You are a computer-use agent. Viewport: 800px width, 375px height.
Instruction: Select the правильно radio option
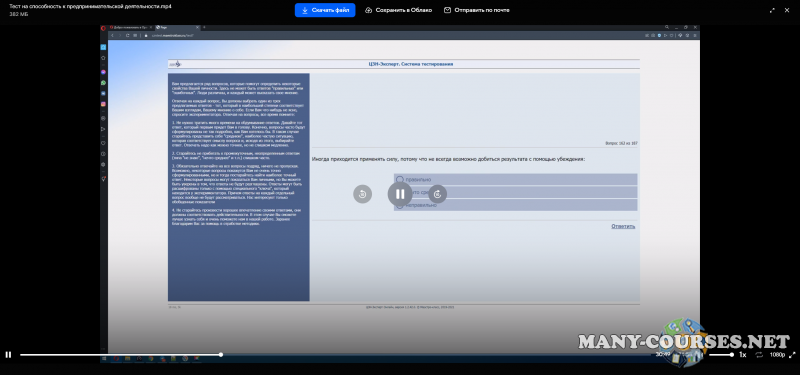(400, 180)
